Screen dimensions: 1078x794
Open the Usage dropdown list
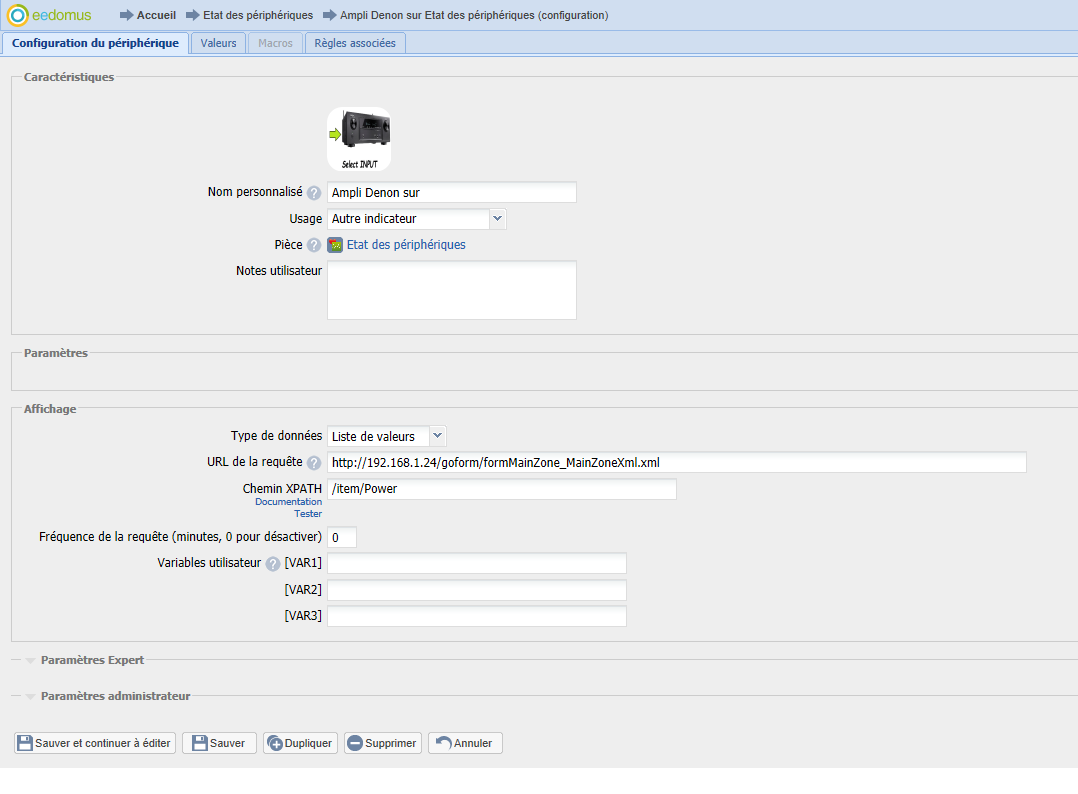[498, 218]
